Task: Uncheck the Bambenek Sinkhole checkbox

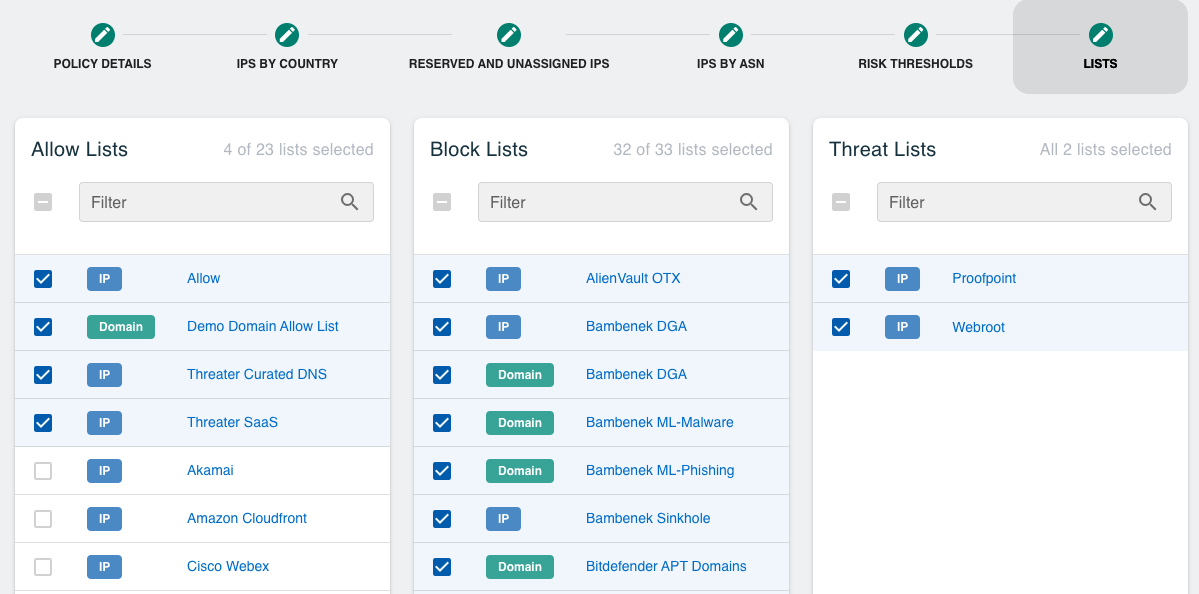Action: (442, 519)
